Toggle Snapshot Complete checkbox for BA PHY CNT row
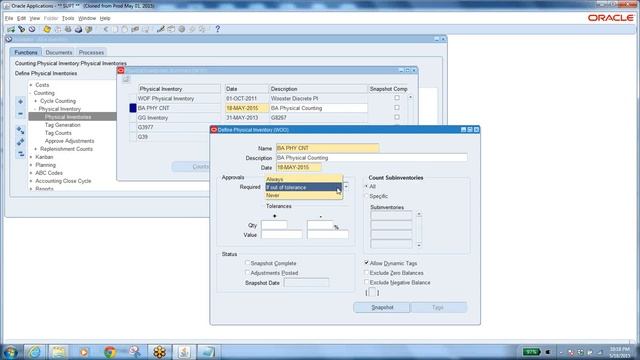 pyautogui.click(x=397, y=108)
